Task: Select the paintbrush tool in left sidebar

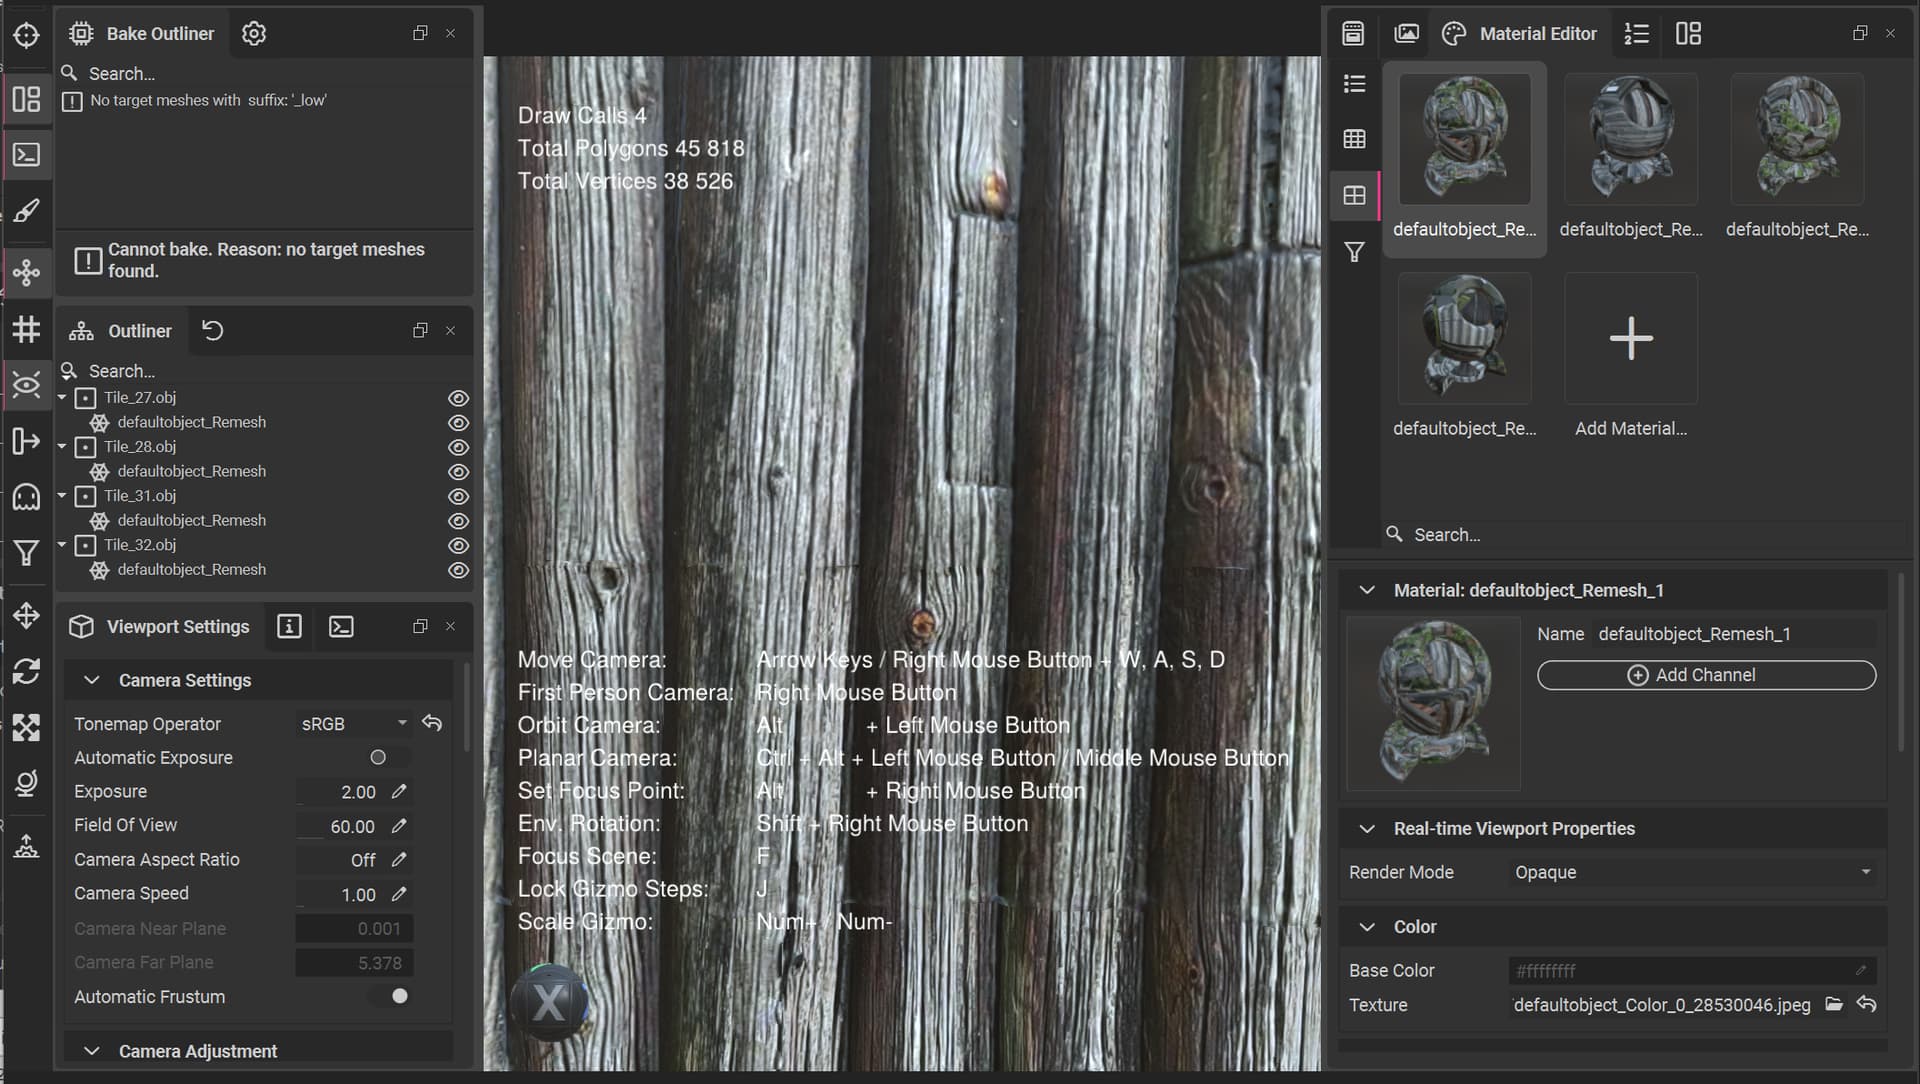Action: (x=26, y=210)
